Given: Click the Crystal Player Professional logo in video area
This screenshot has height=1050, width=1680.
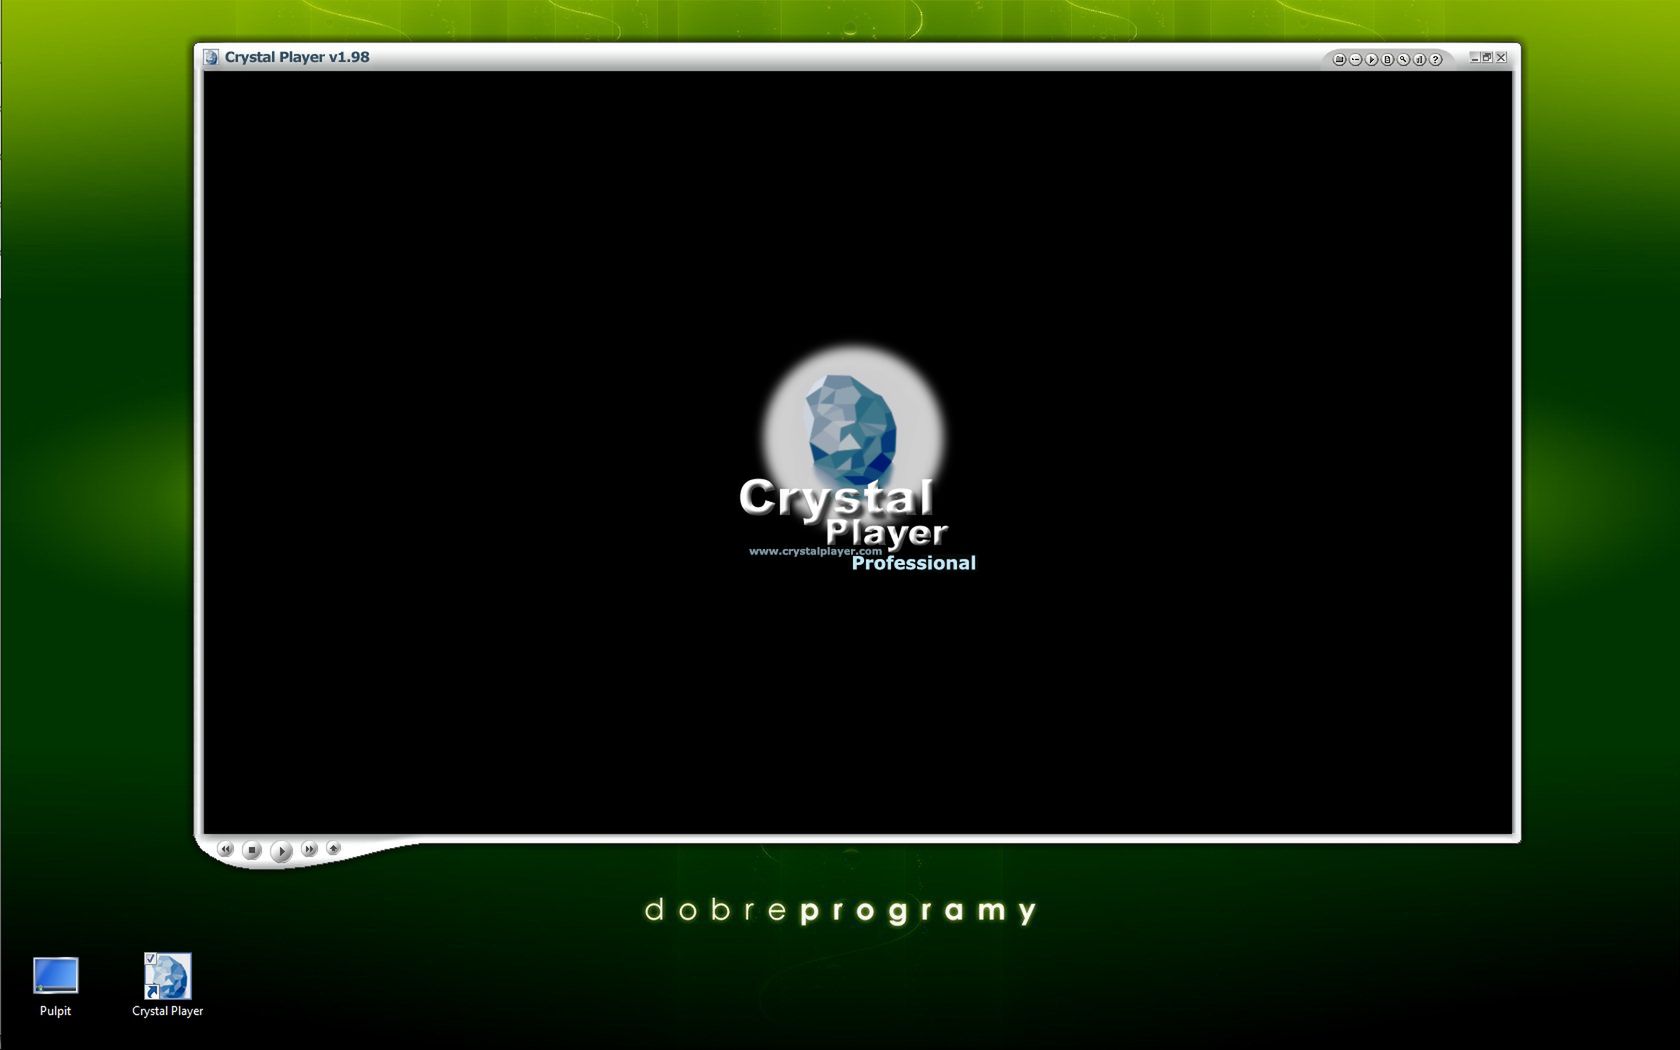Looking at the screenshot, I should (856, 460).
